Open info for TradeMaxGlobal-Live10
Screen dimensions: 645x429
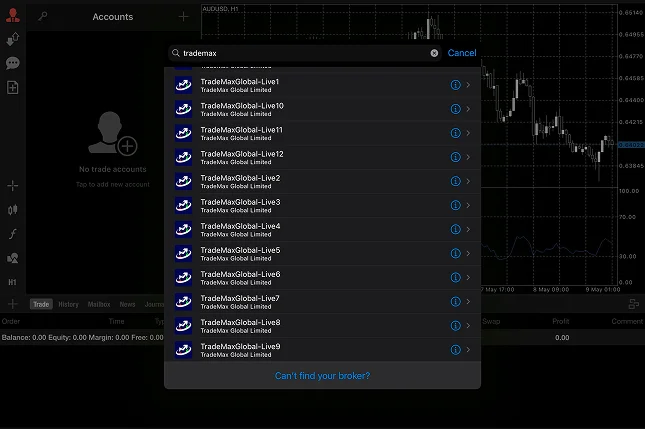tap(455, 109)
